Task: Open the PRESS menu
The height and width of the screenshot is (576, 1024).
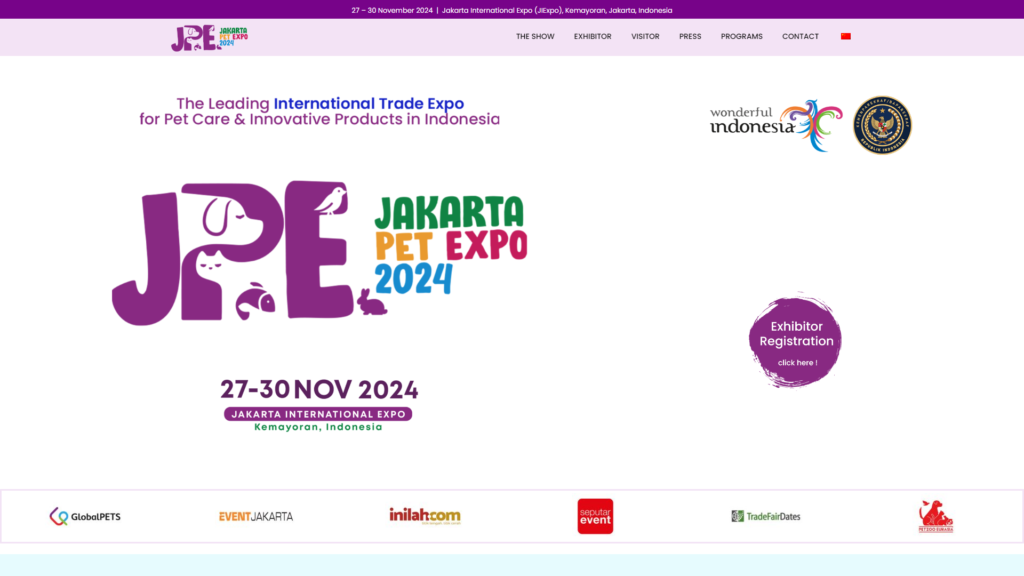Action: (x=690, y=37)
